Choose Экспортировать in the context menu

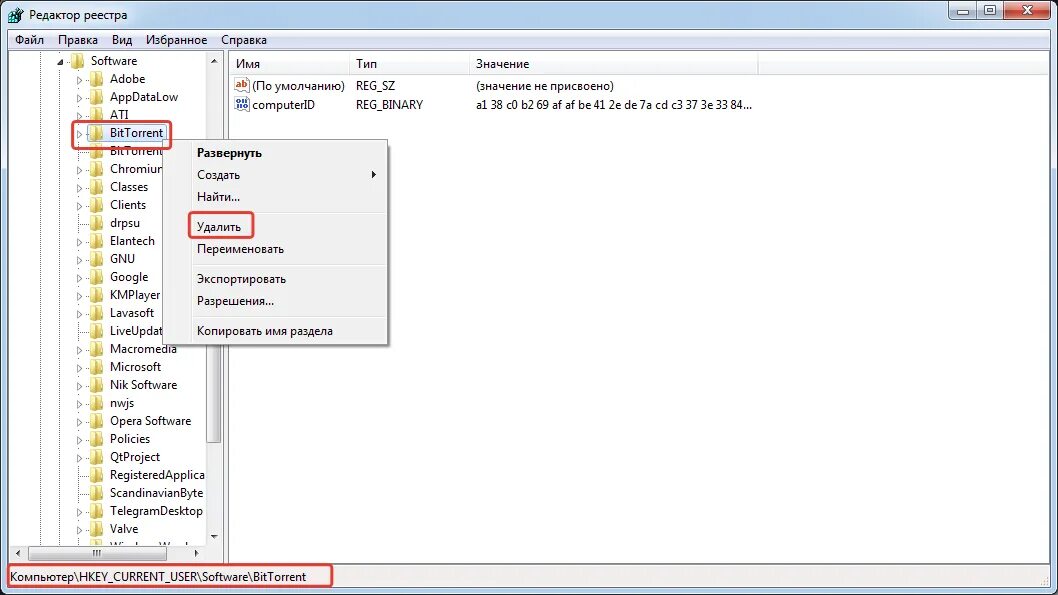pyautogui.click(x=276, y=279)
